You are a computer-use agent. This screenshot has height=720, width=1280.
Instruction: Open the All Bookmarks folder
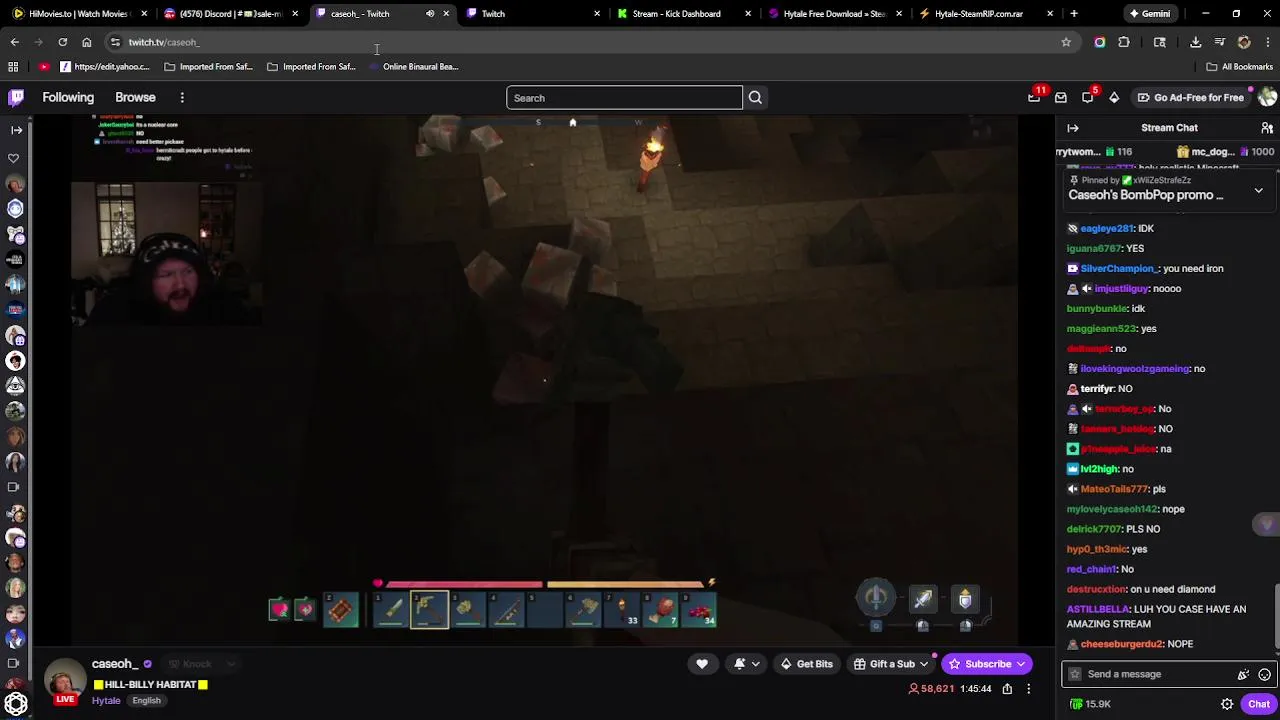point(1240,67)
